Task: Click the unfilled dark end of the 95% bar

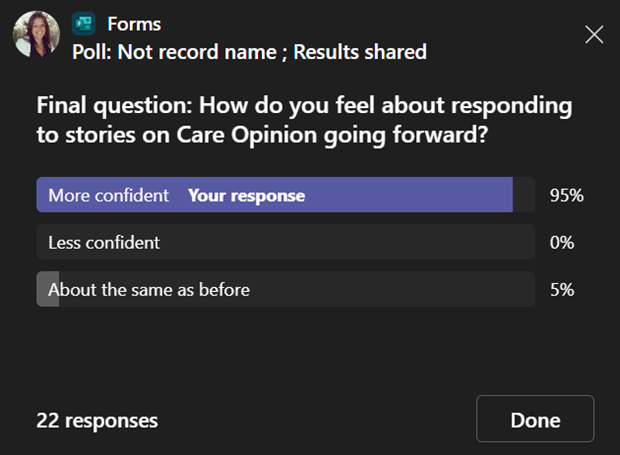Action: [524, 194]
